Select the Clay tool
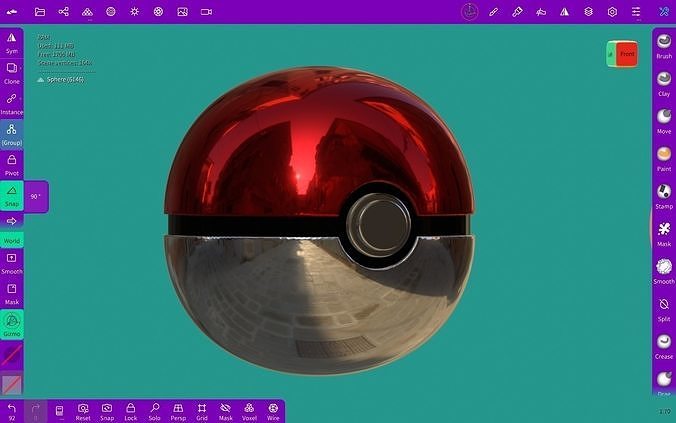The width and height of the screenshot is (676, 423). [664, 84]
